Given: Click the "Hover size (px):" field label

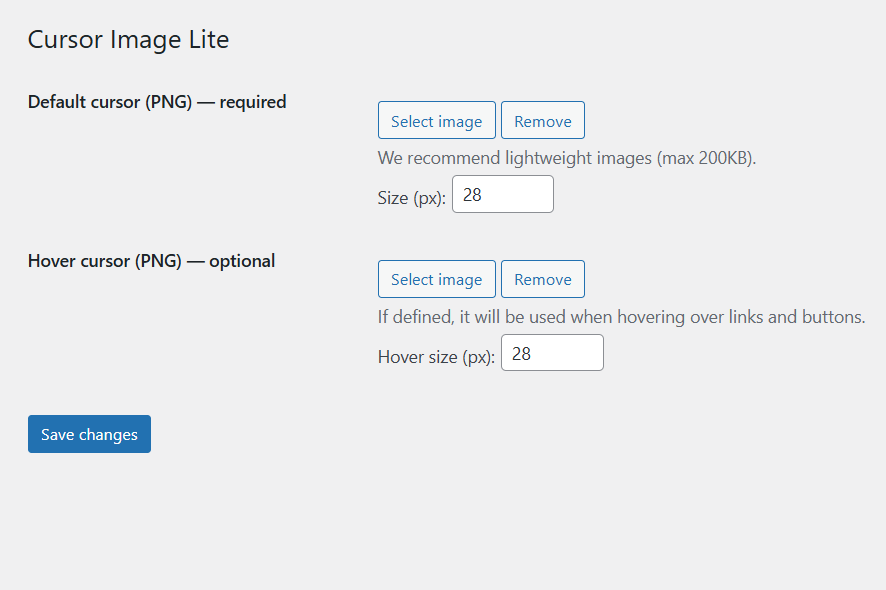Looking at the screenshot, I should [436, 357].
